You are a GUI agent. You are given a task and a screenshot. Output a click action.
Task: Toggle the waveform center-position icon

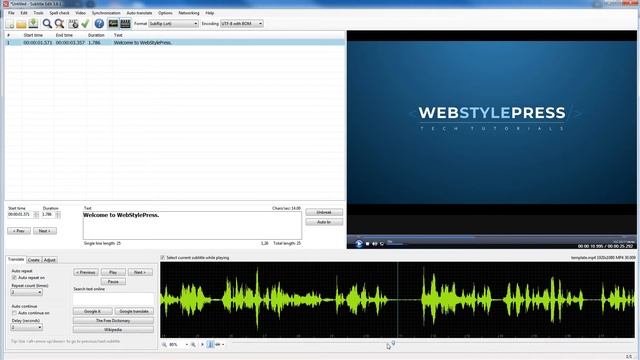210,345
